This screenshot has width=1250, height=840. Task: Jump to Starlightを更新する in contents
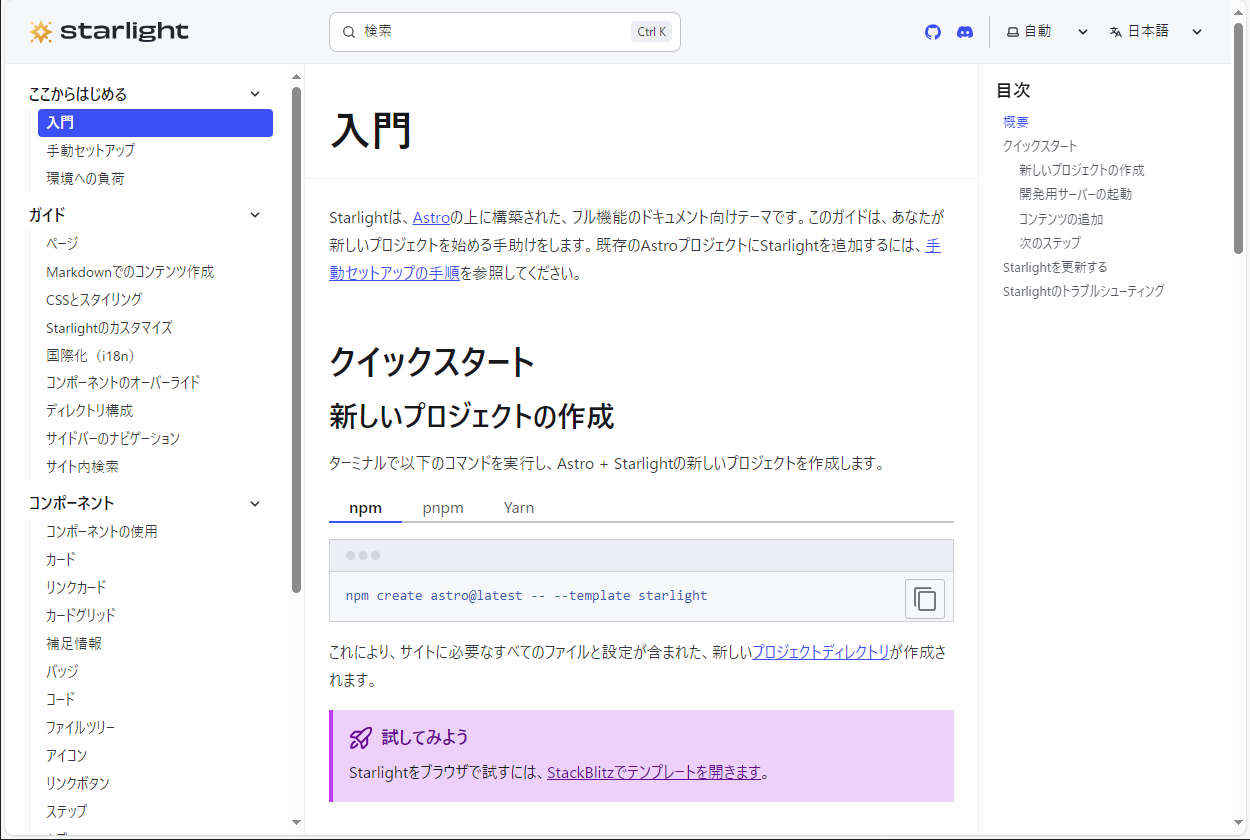tap(1055, 267)
